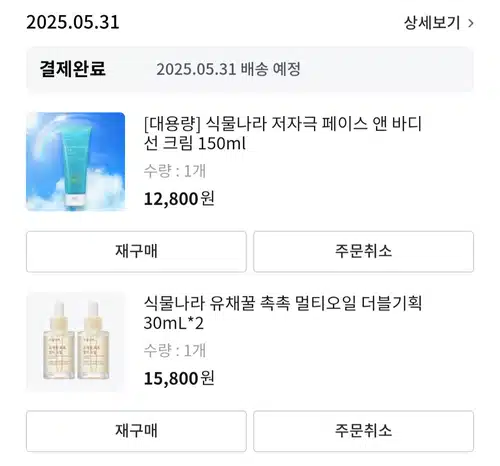This screenshot has width=500, height=466.
Task: Click the 30mL*2 volume text
Action: (173, 323)
